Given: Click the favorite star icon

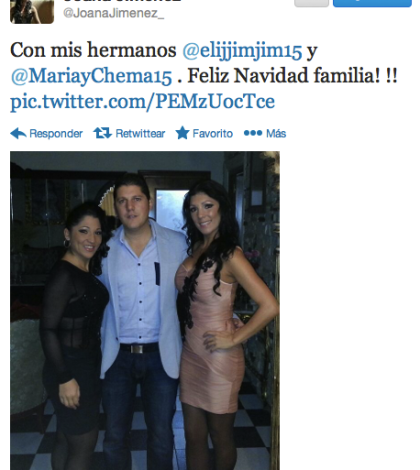Looking at the screenshot, I should (182, 133).
